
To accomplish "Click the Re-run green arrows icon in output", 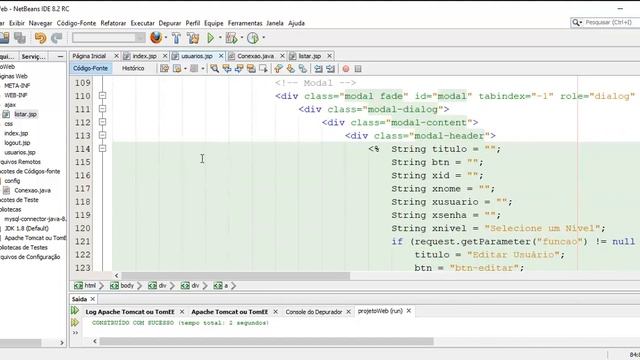I will tap(75, 311).
